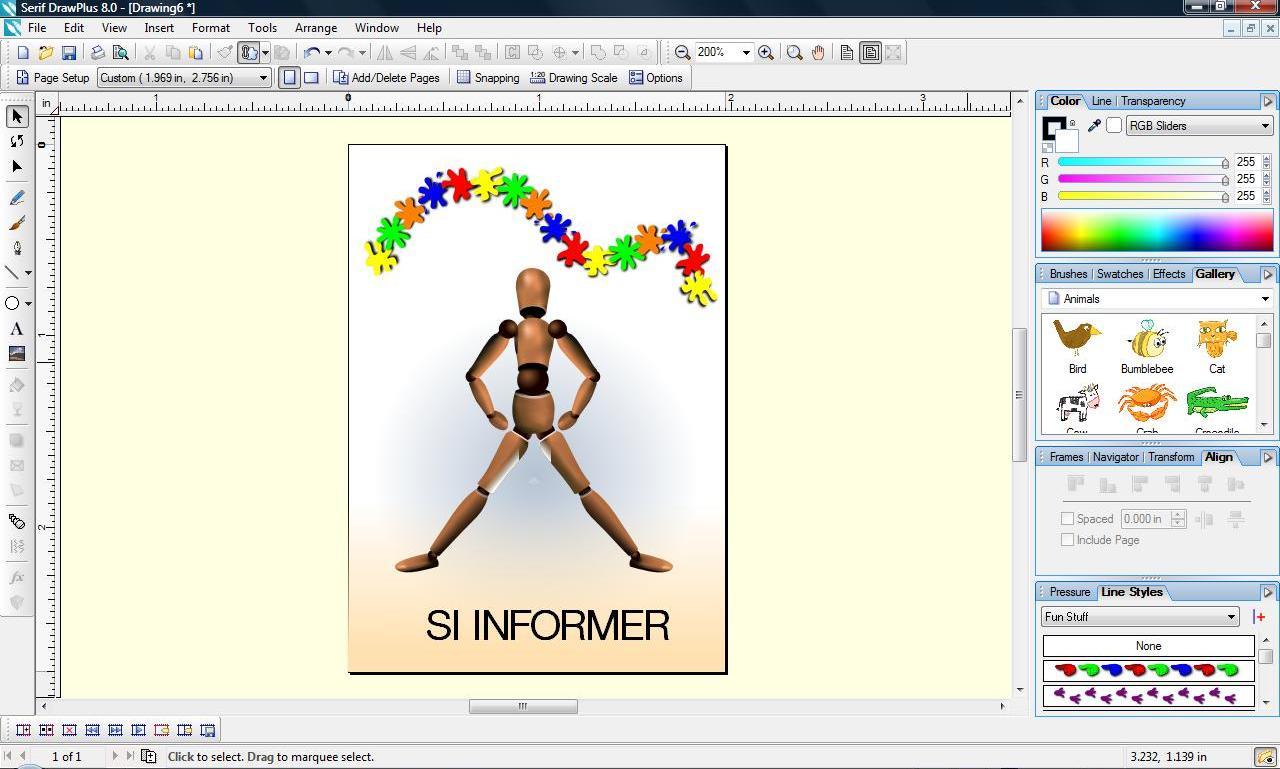Insert the Bumblebee gallery item
The image size is (1280, 769).
pos(1147,346)
